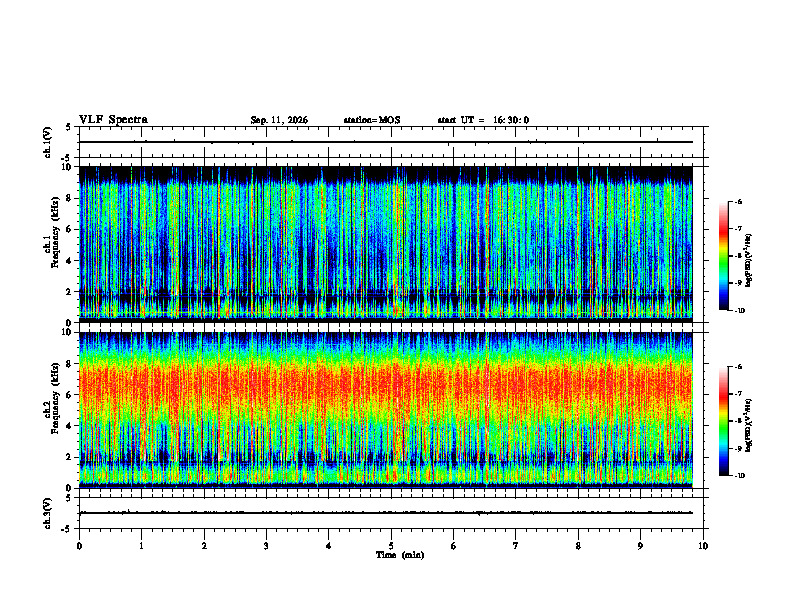
Task: Click the ch.2 color scale bar
Action: pyautogui.click(x=723, y=421)
